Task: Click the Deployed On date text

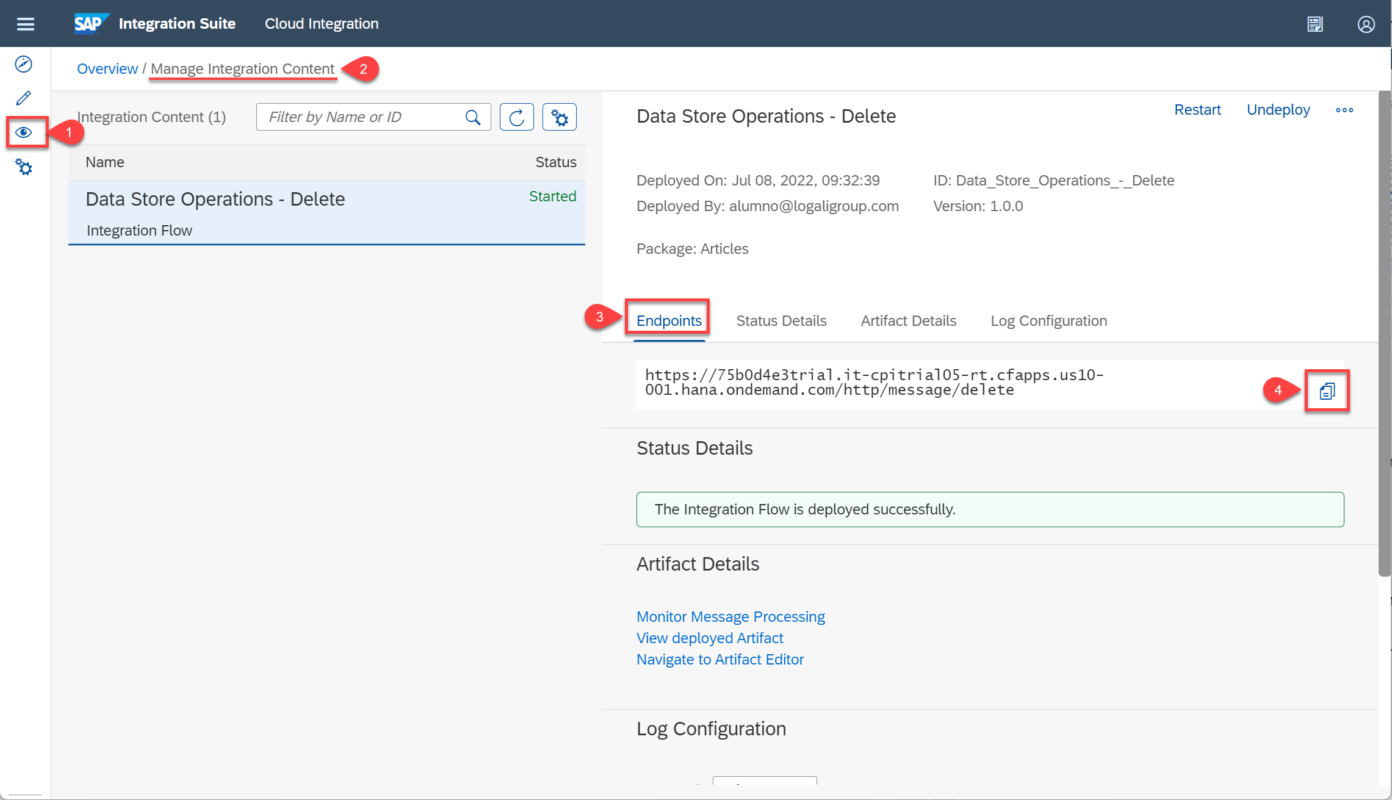Action: tap(758, 181)
